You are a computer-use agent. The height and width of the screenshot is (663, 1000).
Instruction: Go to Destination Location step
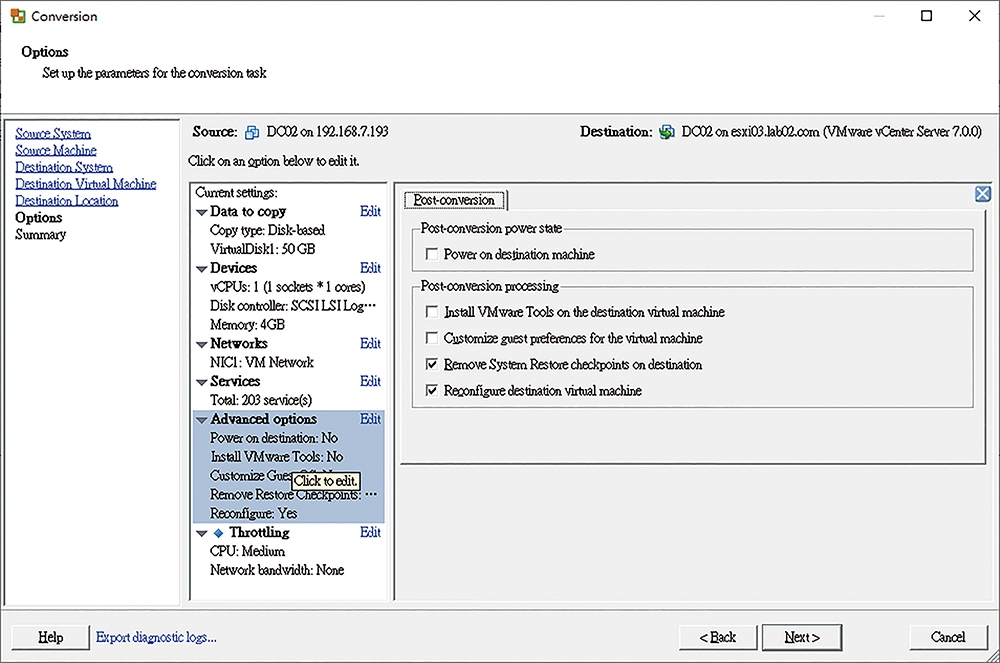66,201
